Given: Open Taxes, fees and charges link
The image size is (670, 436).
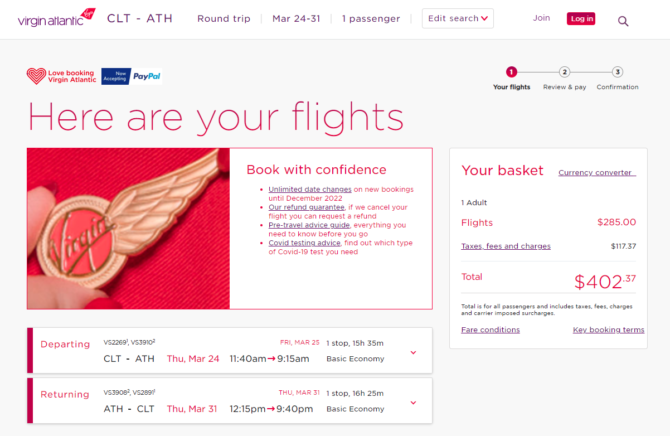Looking at the screenshot, I should (506, 246).
